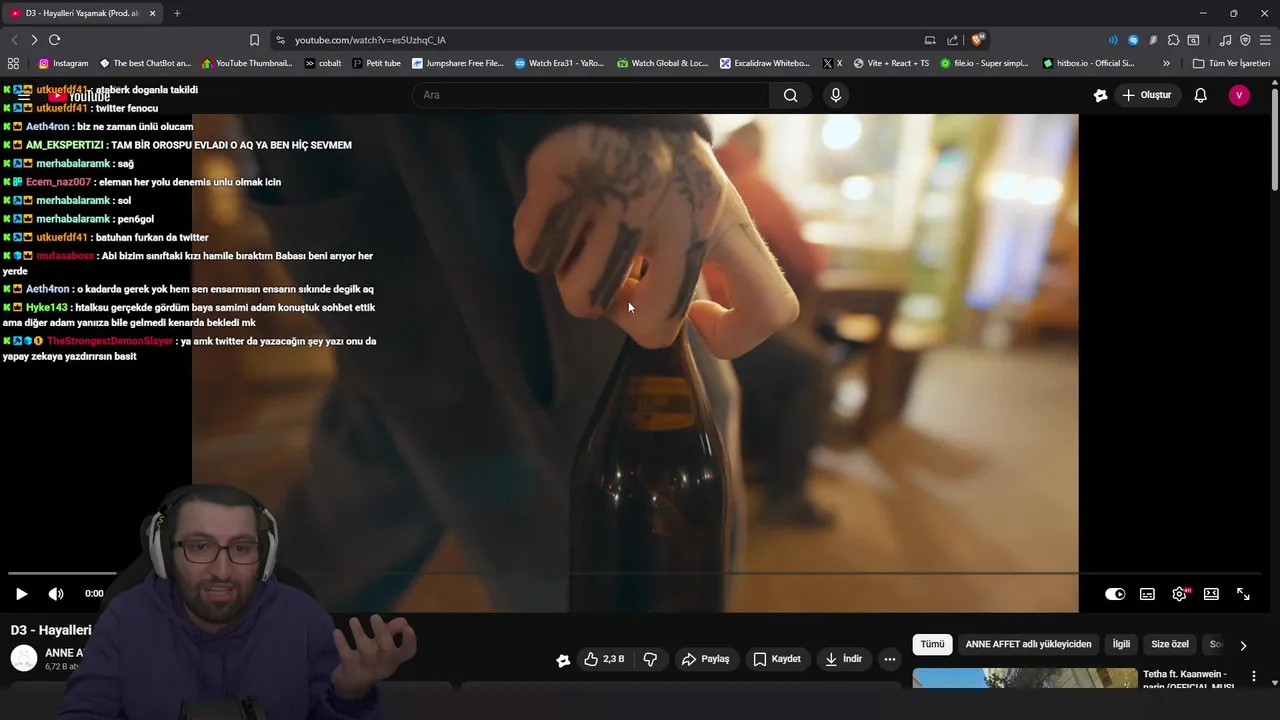1280x720 pixels.
Task: Select the Tümü filter chip
Action: click(x=932, y=645)
